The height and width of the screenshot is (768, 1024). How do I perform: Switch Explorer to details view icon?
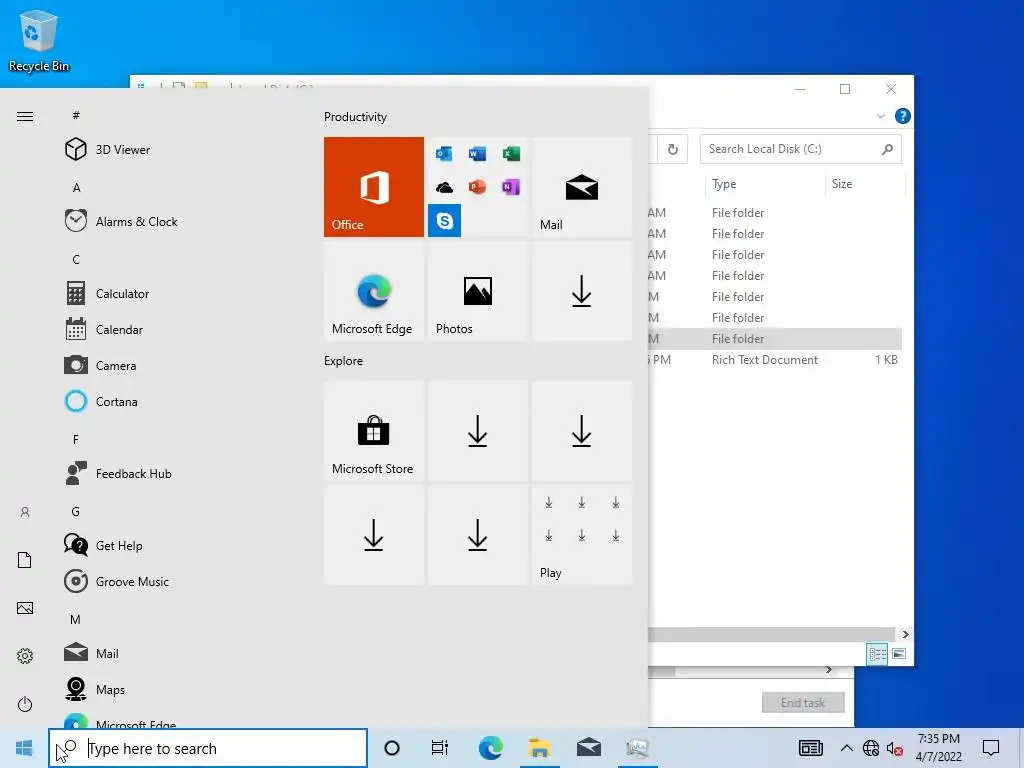click(877, 654)
